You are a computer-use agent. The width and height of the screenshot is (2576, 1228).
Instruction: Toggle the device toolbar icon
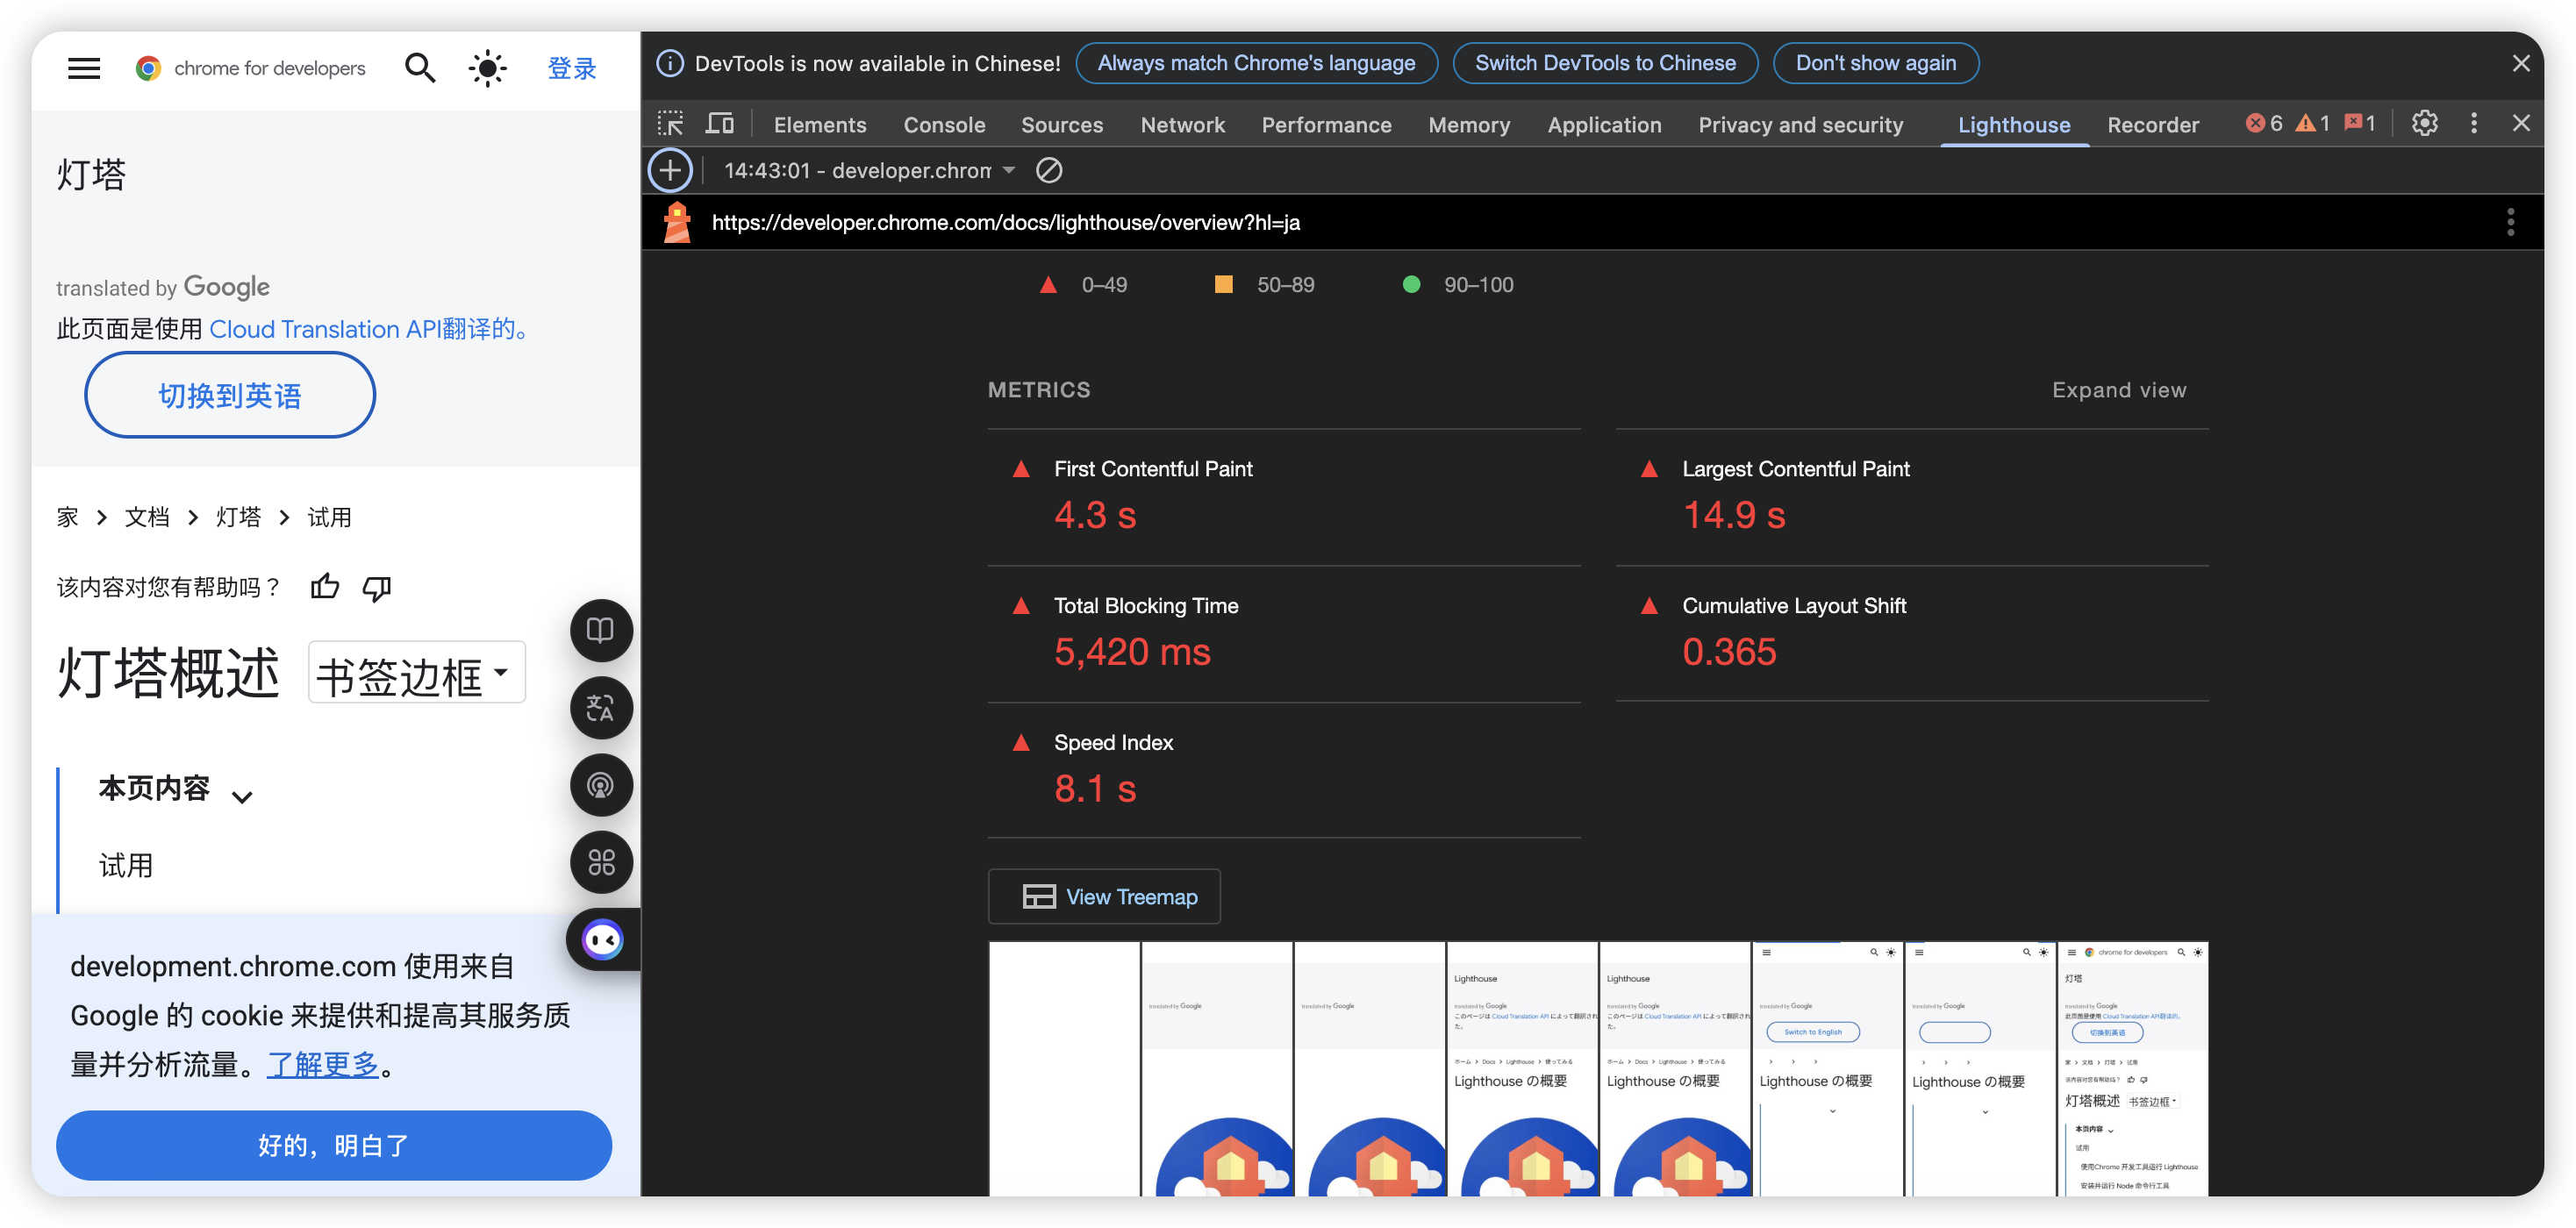click(720, 124)
